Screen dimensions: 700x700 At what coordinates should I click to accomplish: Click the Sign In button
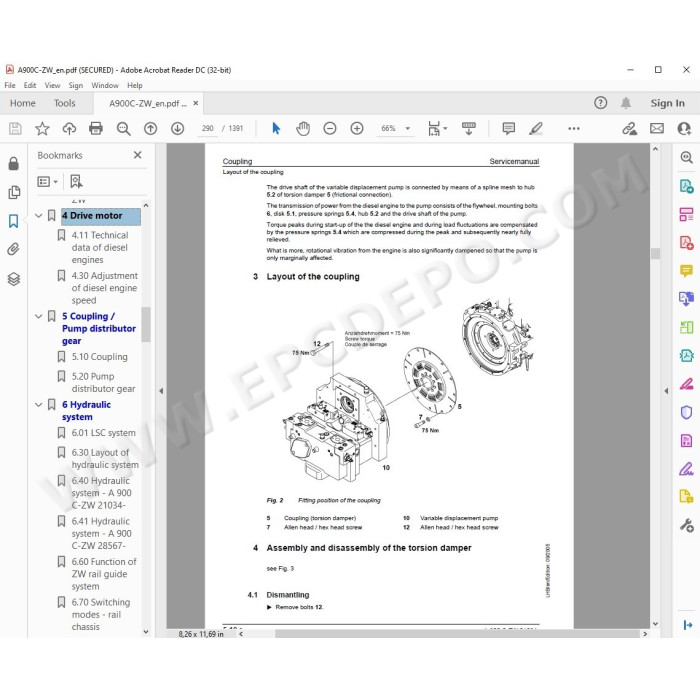pos(667,103)
